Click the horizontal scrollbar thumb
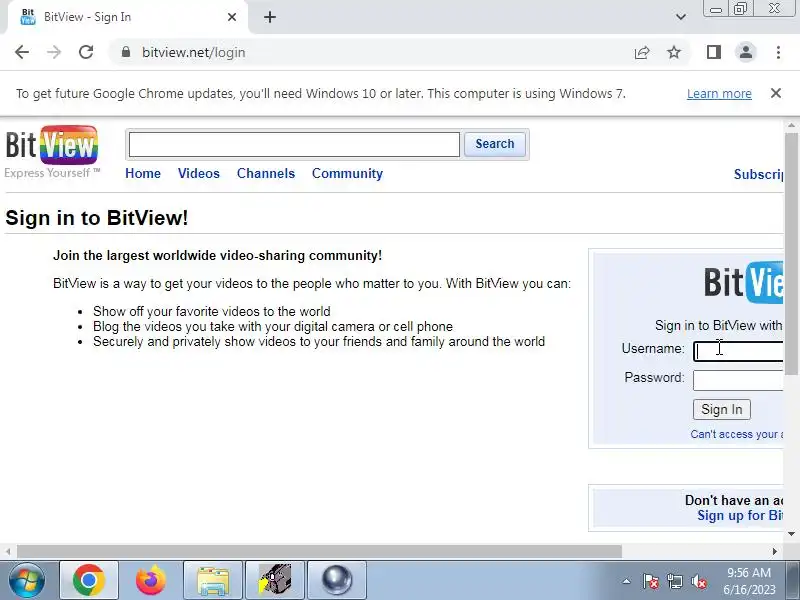The height and width of the screenshot is (600, 800). [x=319, y=552]
